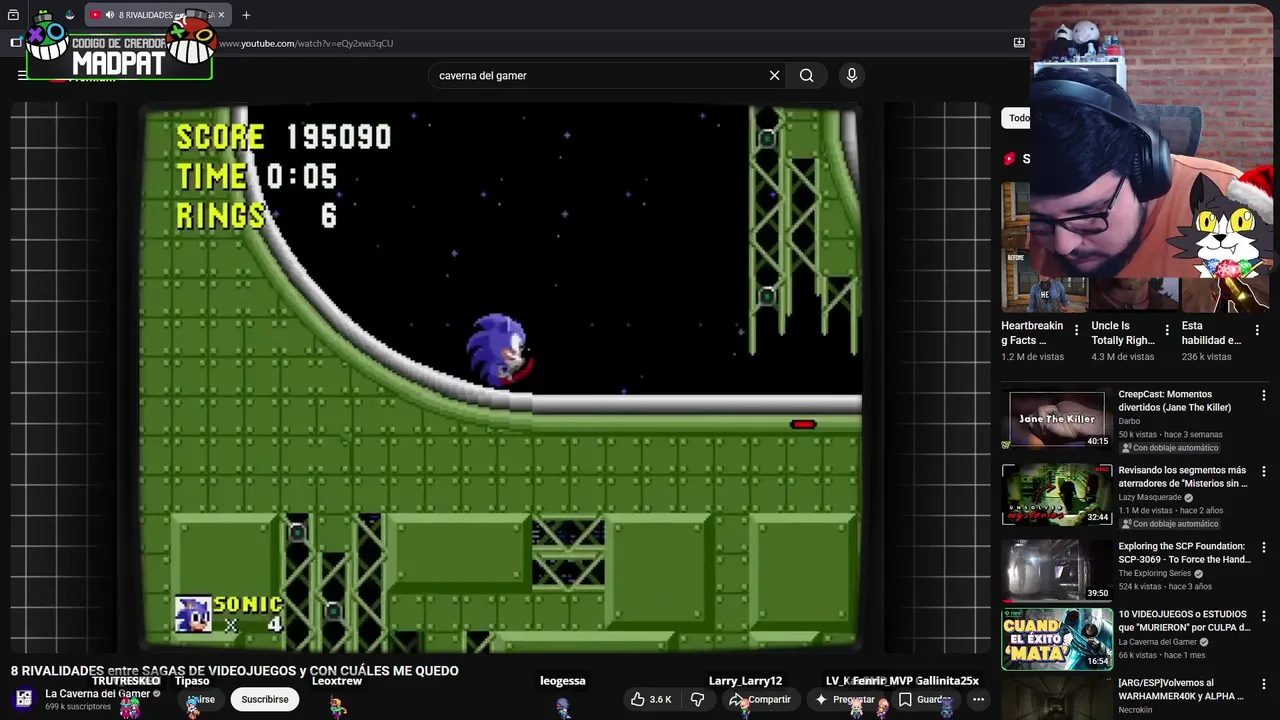Image resolution: width=1280 pixels, height=720 pixels.
Task: Select the 8 RIVALIDADES YouTube tab
Action: click(x=158, y=15)
